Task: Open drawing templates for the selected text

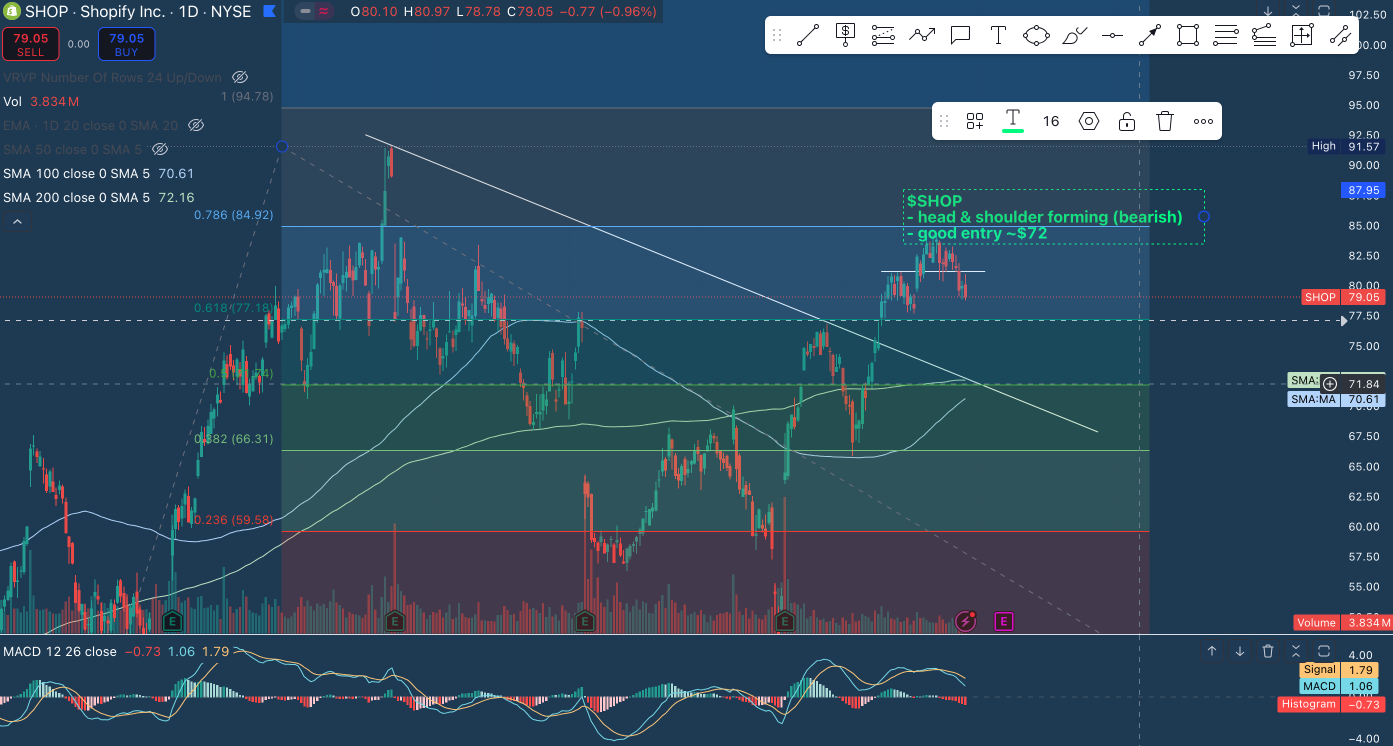Action: [x=975, y=121]
